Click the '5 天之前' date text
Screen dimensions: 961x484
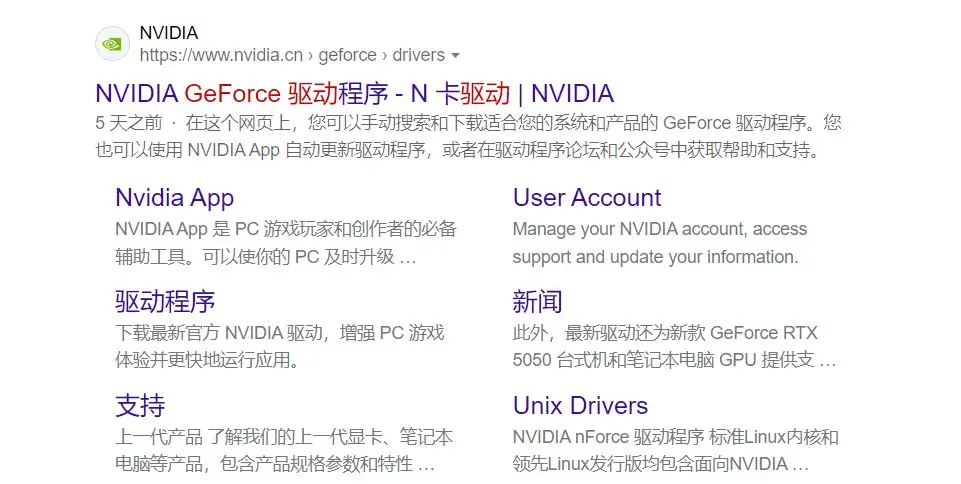128,124
